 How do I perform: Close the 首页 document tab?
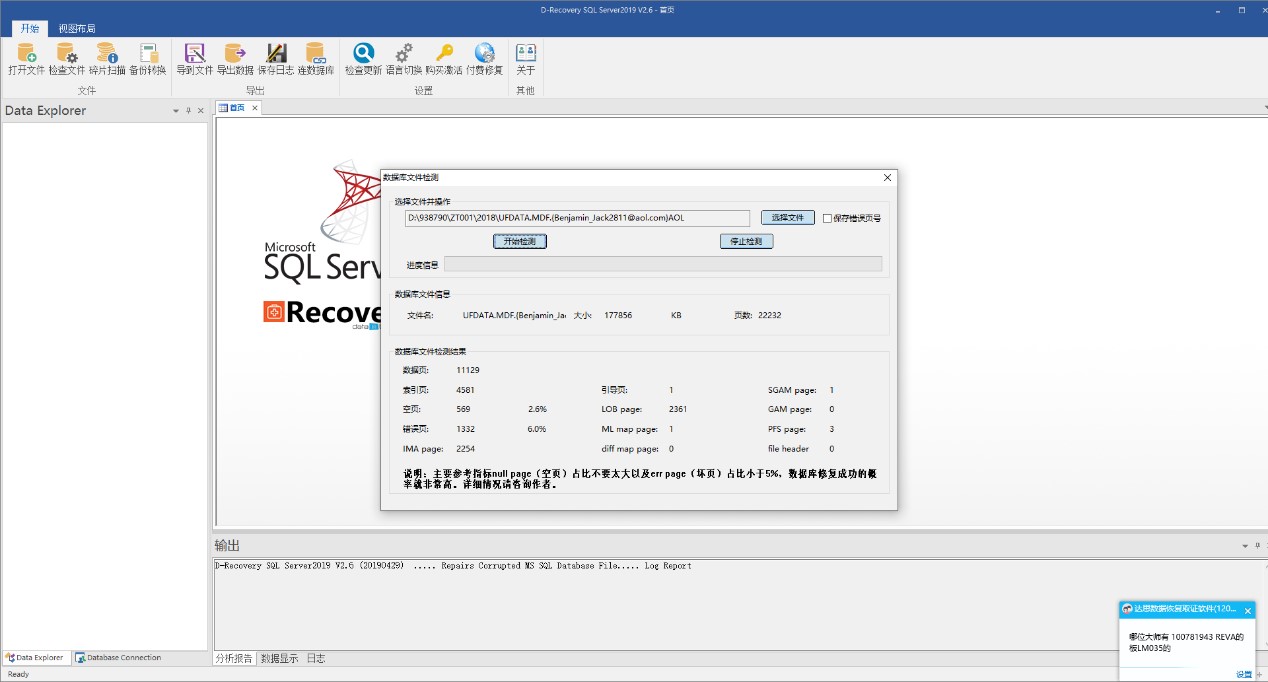254,108
